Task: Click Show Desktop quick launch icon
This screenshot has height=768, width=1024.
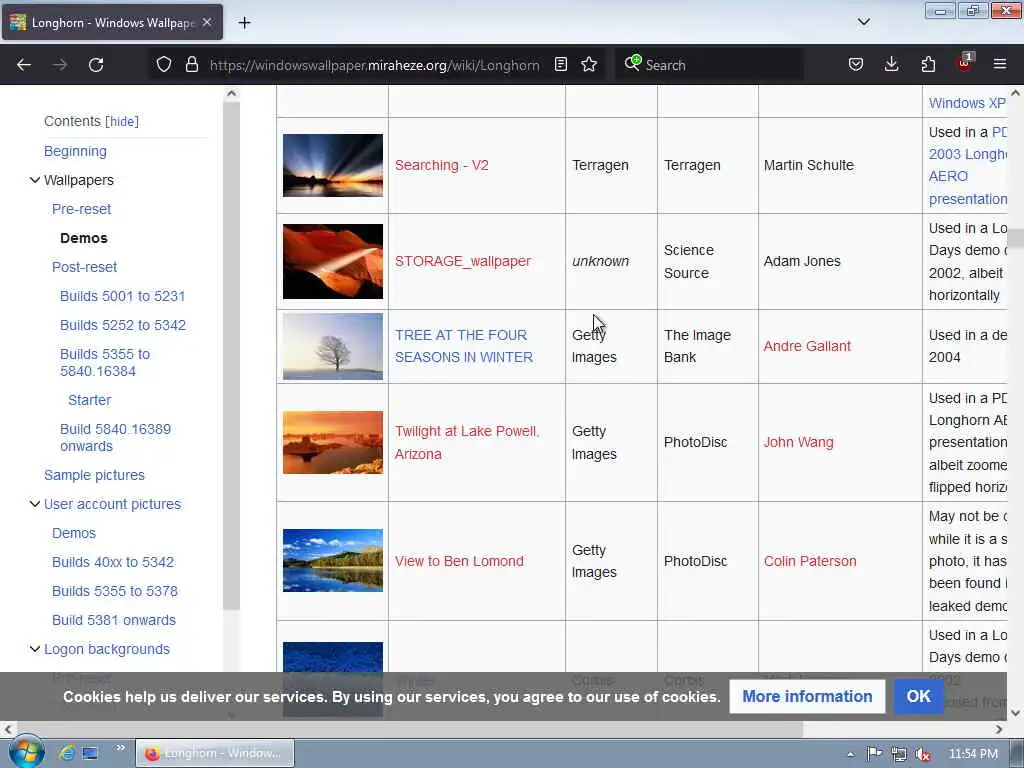Action: 90,753
